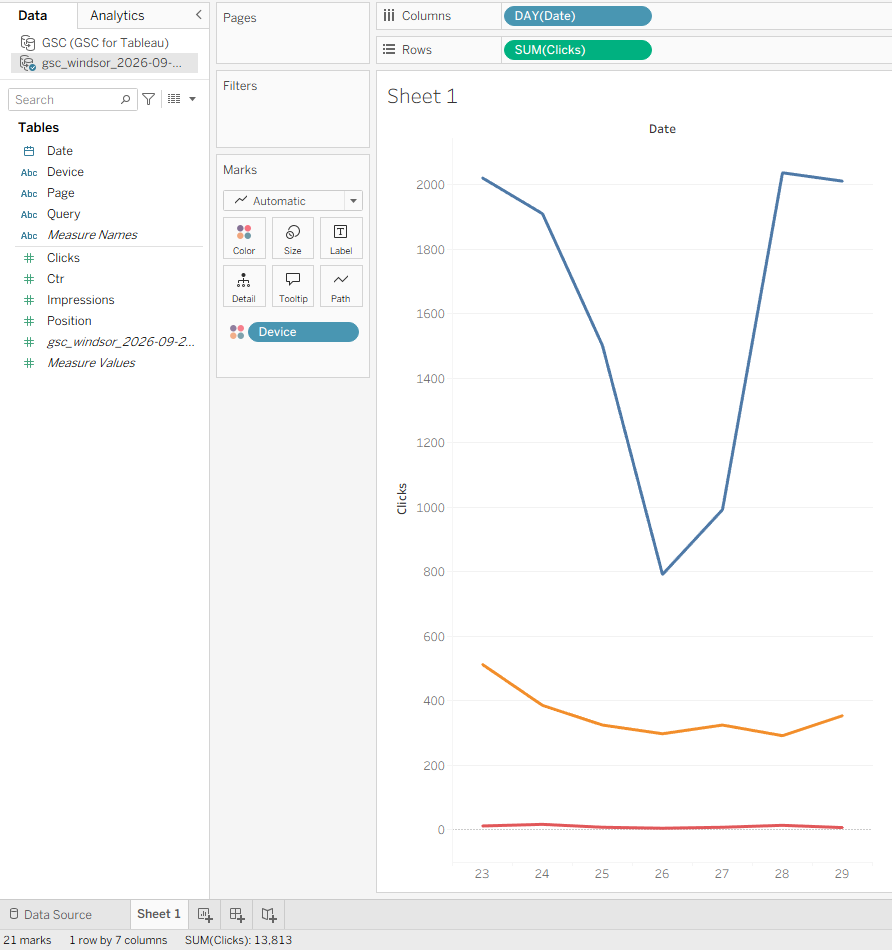The height and width of the screenshot is (950, 892).
Task: Click the 21 marks status text
Action: coord(27,940)
